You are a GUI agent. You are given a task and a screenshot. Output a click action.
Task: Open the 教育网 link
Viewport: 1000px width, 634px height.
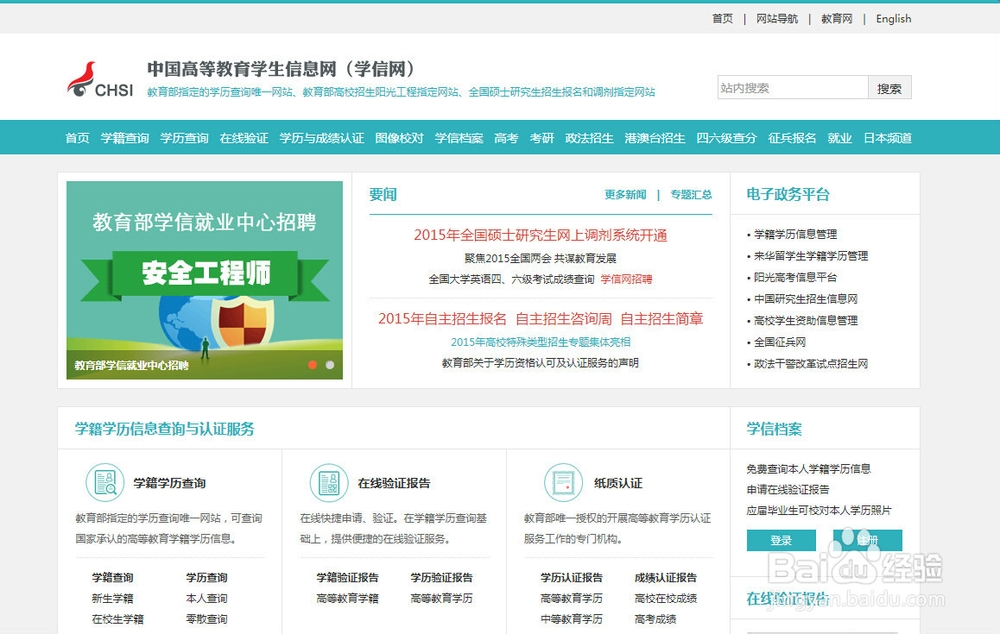tap(837, 18)
